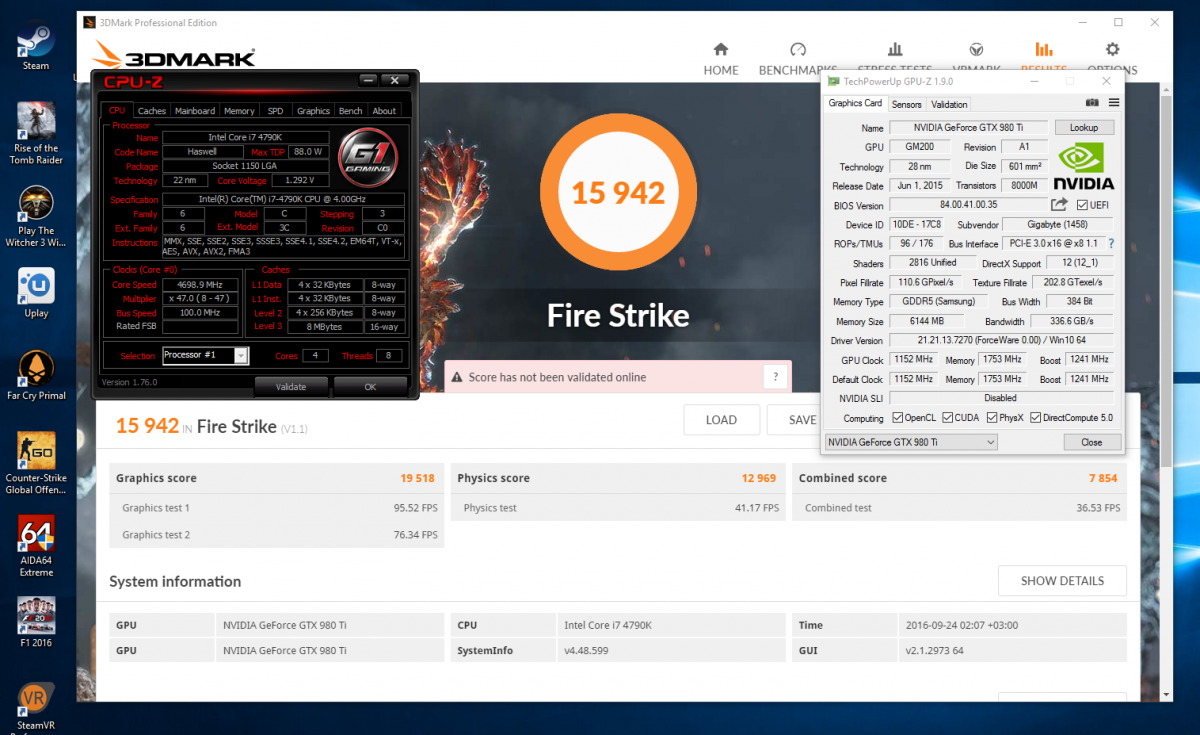Image resolution: width=1200 pixels, height=735 pixels.
Task: Click the BIOS export share icon in GPU-Z
Action: tap(1059, 205)
